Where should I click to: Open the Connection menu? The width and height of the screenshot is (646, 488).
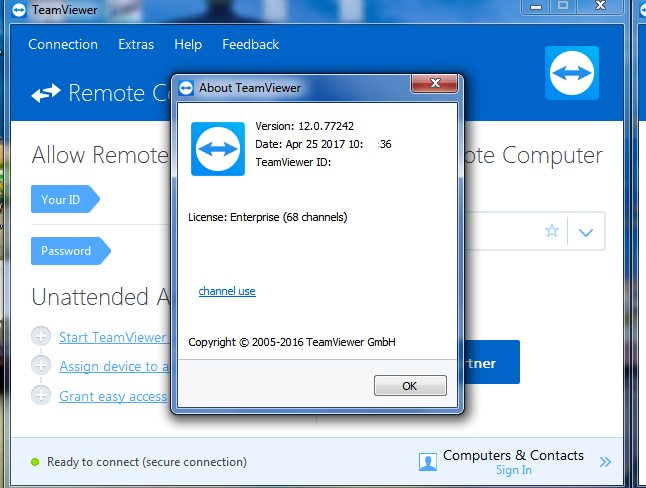click(63, 45)
